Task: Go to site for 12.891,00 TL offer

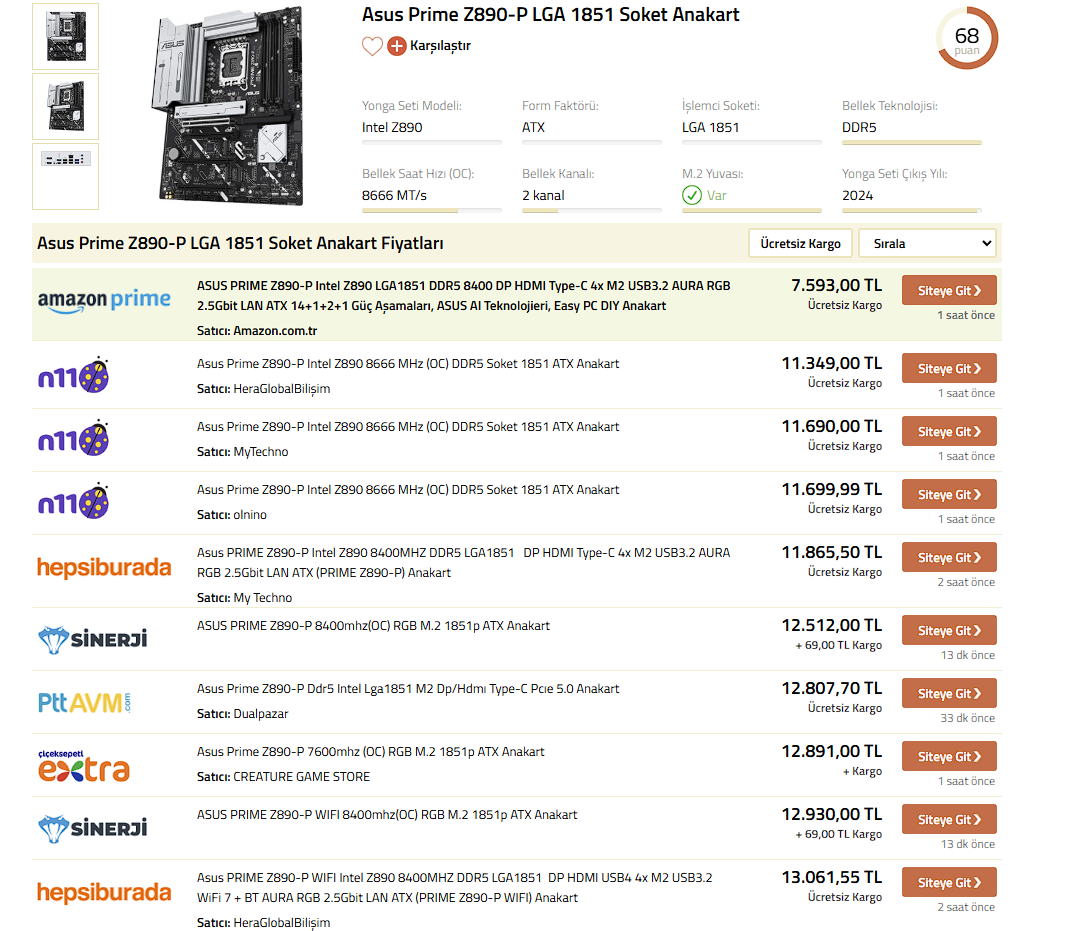Action: [949, 756]
